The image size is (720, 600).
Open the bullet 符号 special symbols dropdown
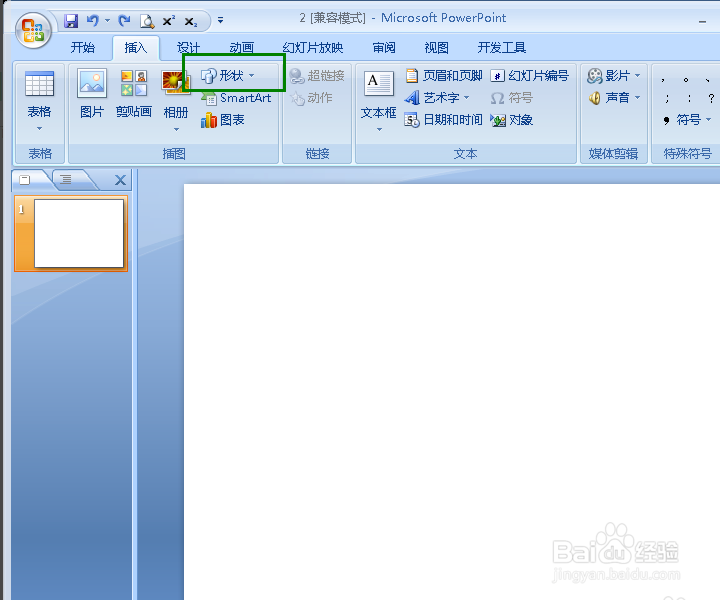click(x=686, y=120)
